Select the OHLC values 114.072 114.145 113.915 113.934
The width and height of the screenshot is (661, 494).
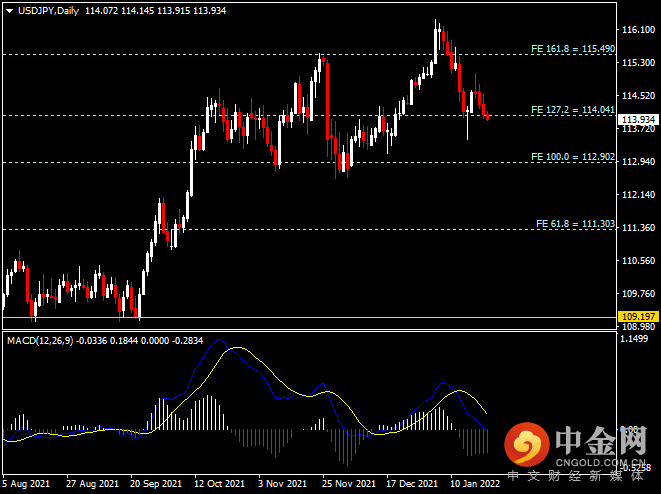(x=156, y=11)
